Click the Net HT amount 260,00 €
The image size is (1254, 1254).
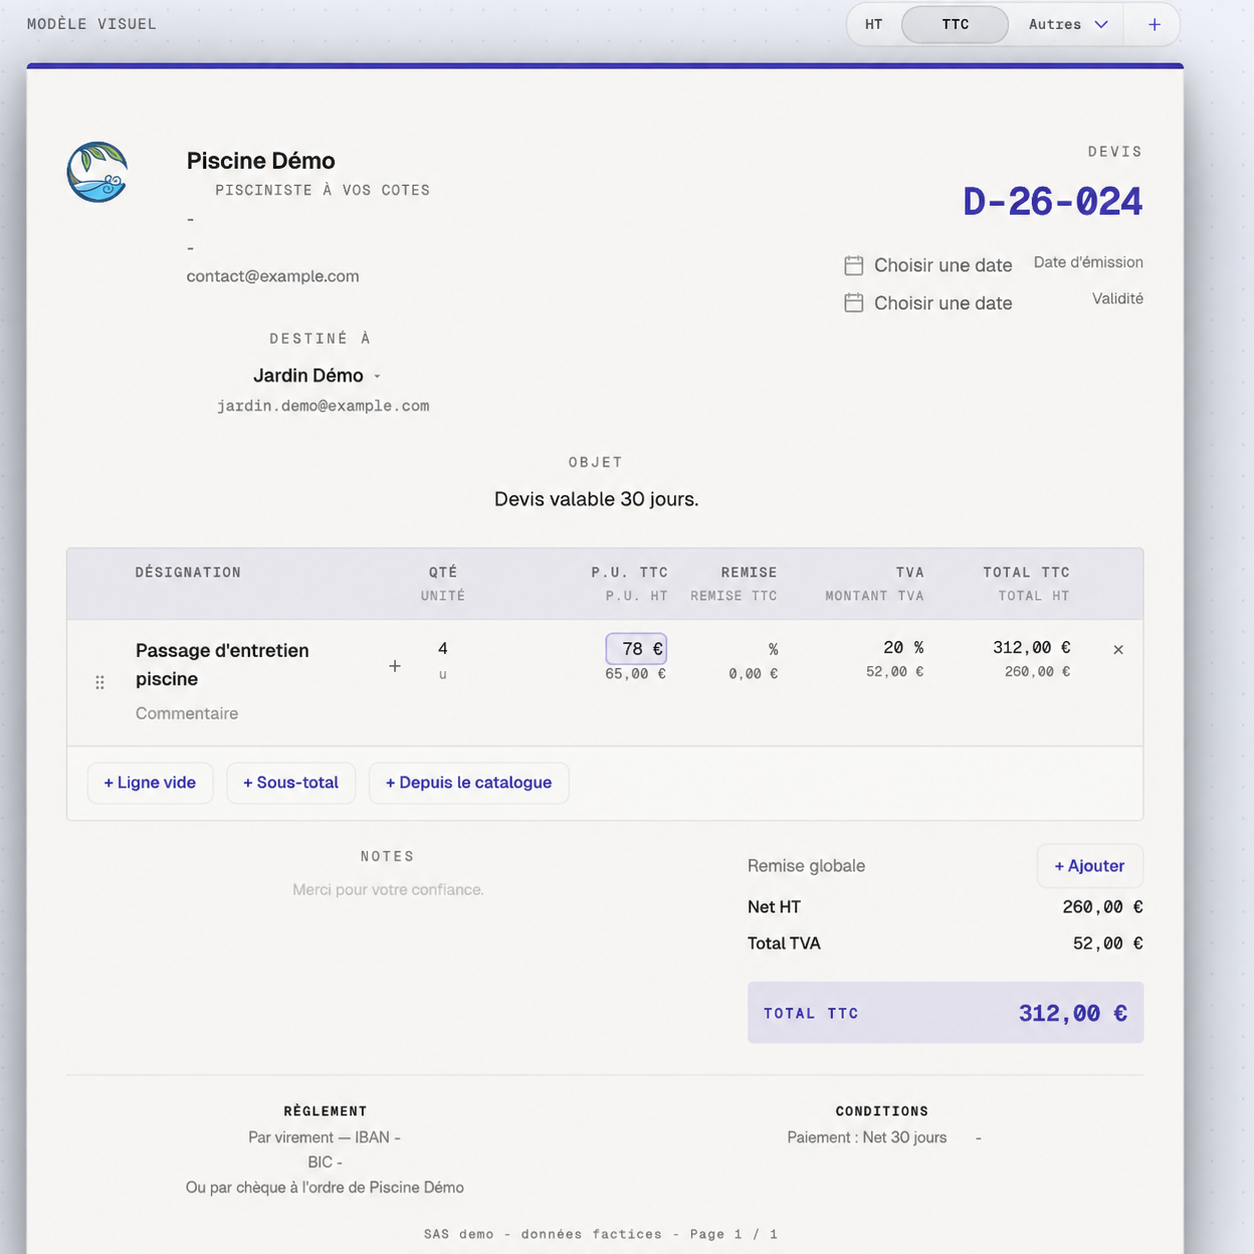pyautogui.click(x=1102, y=907)
